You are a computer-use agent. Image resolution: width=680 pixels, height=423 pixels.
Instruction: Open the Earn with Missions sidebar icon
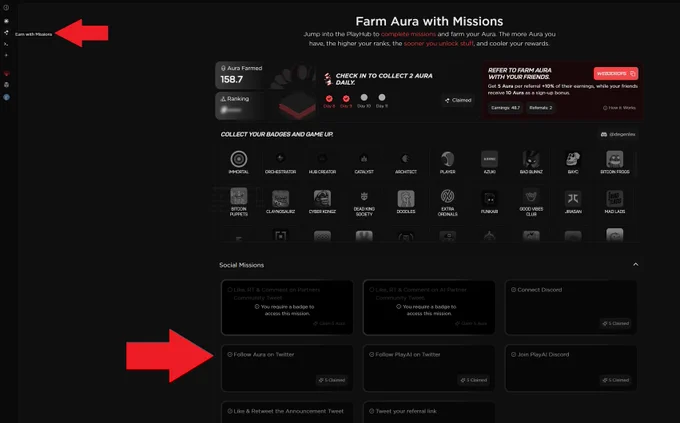[x=6, y=33]
